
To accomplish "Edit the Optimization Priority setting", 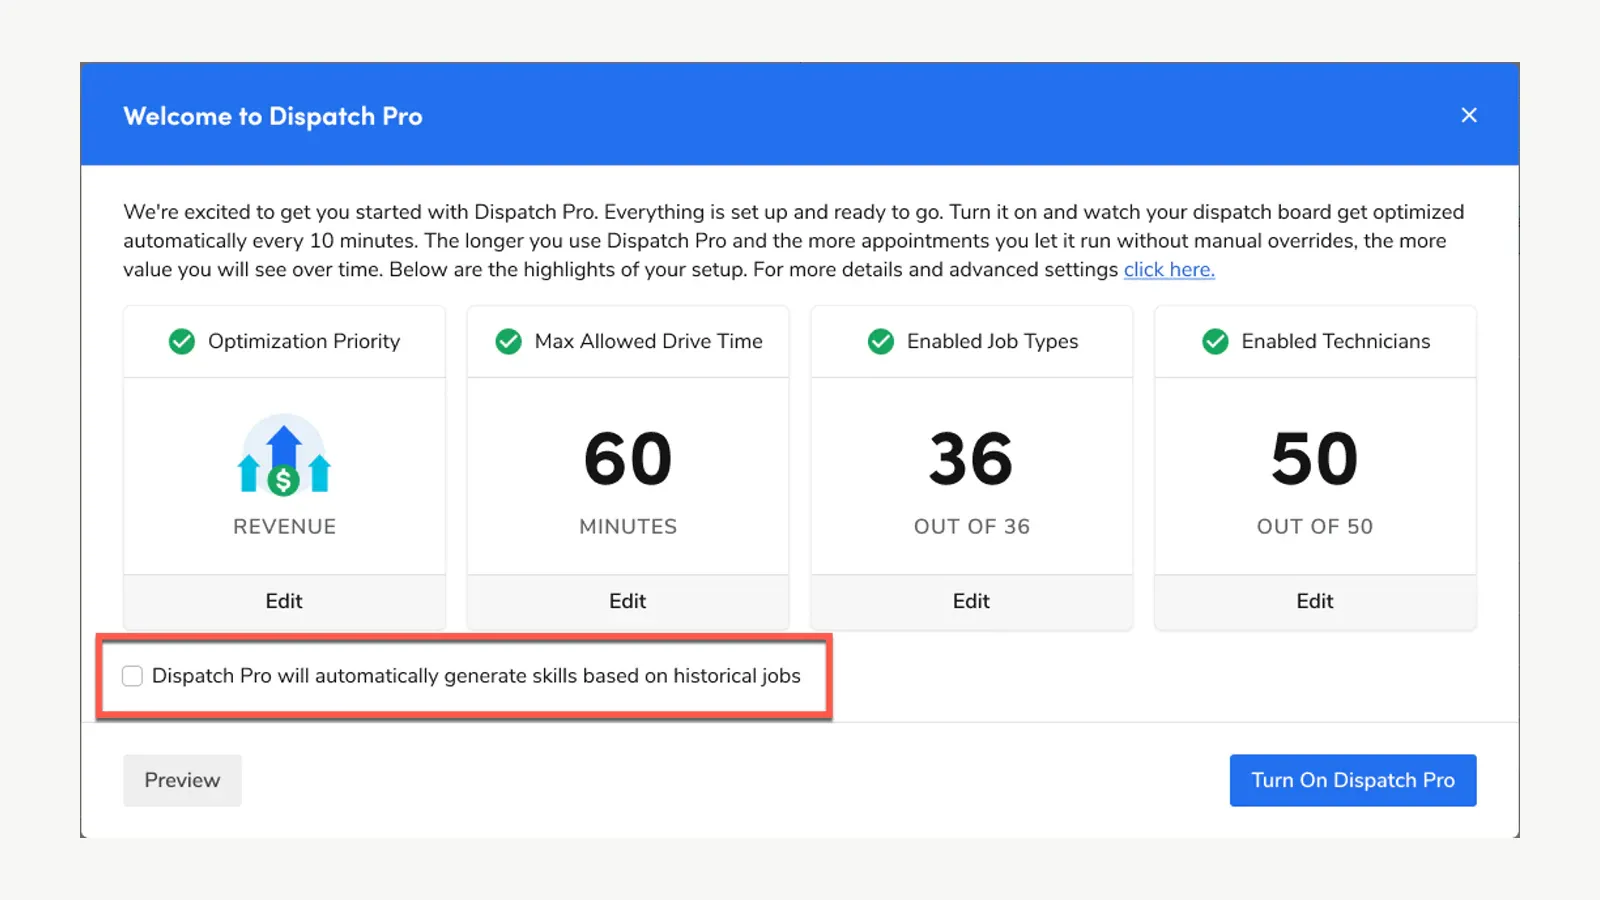I will pyautogui.click(x=284, y=601).
